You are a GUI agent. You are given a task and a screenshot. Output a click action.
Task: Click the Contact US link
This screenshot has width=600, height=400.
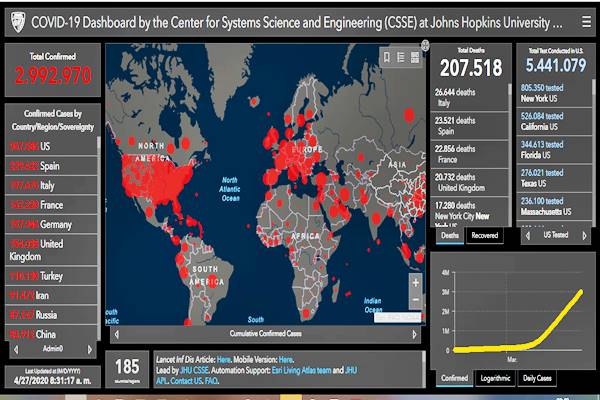[186, 381]
